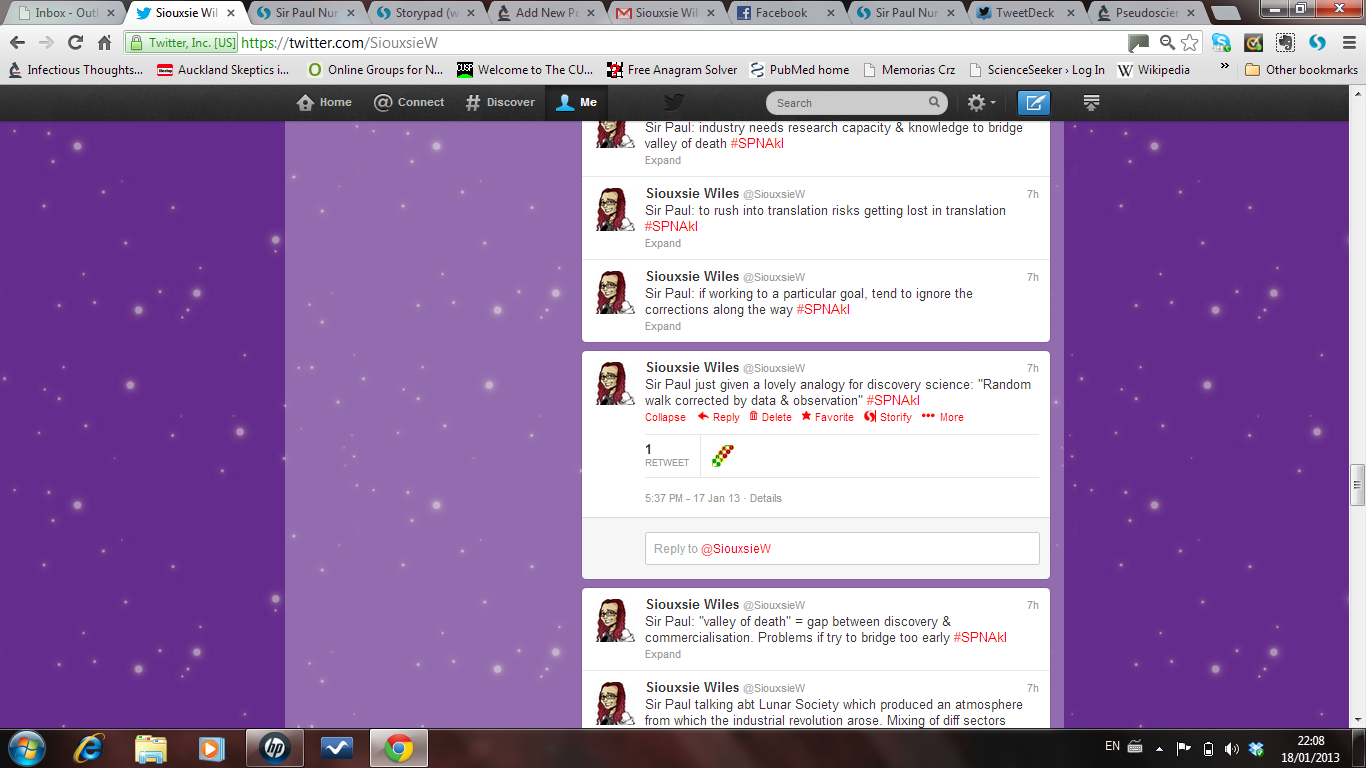Viewport: 1366px width, 768px height.
Task: Open the Connect section
Action: click(409, 102)
